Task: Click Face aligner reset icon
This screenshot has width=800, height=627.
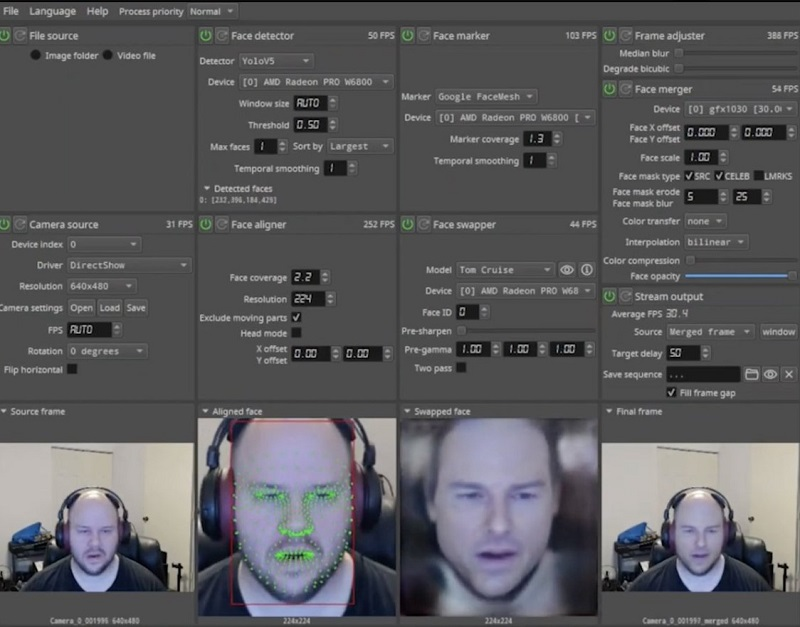Action: pos(222,224)
